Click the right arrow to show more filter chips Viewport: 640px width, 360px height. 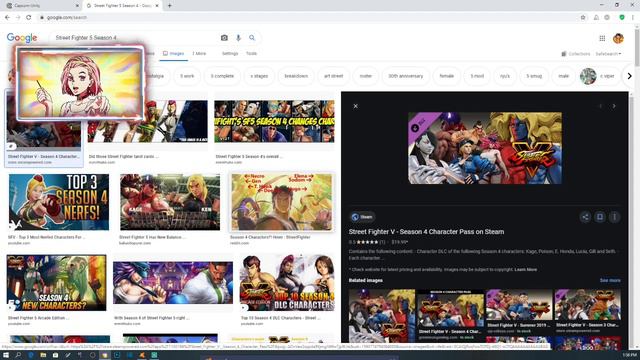tap(629, 76)
